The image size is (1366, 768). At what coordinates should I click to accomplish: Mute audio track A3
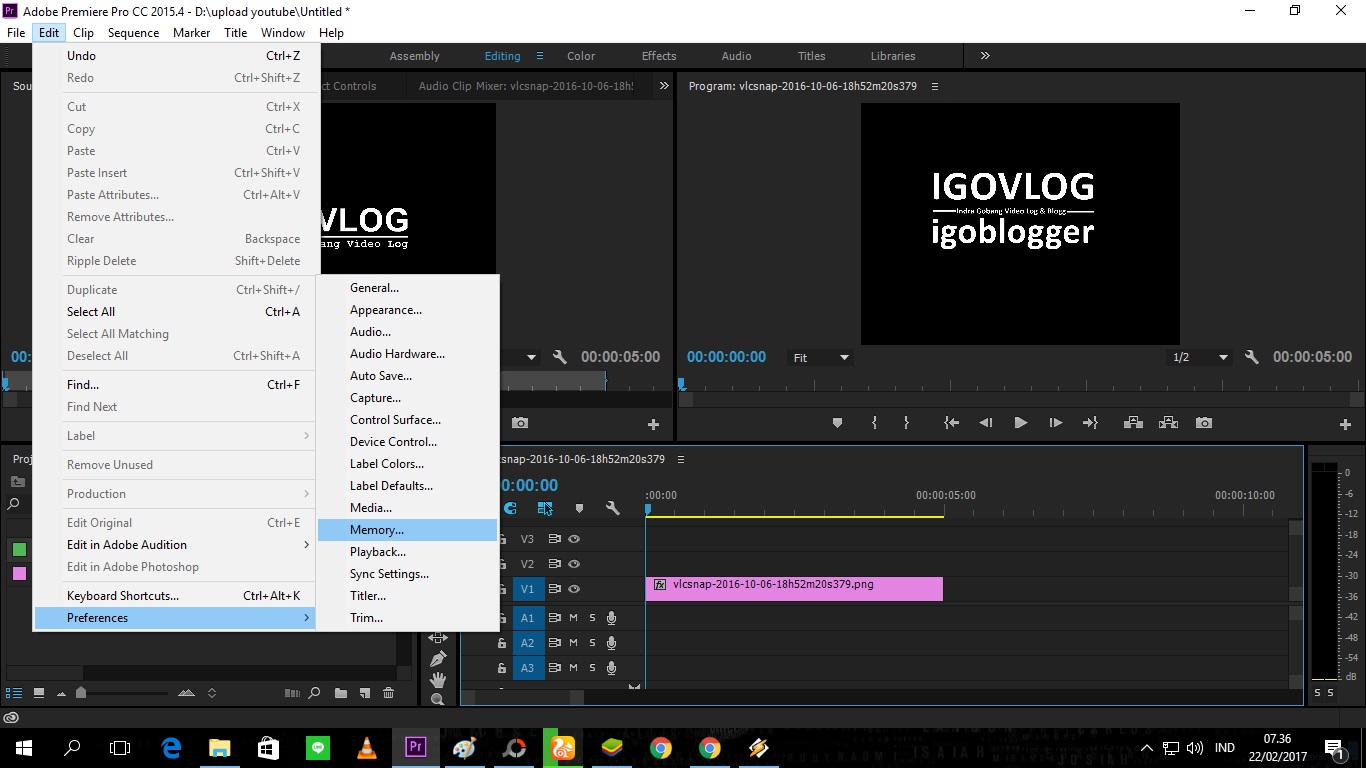tap(574, 668)
